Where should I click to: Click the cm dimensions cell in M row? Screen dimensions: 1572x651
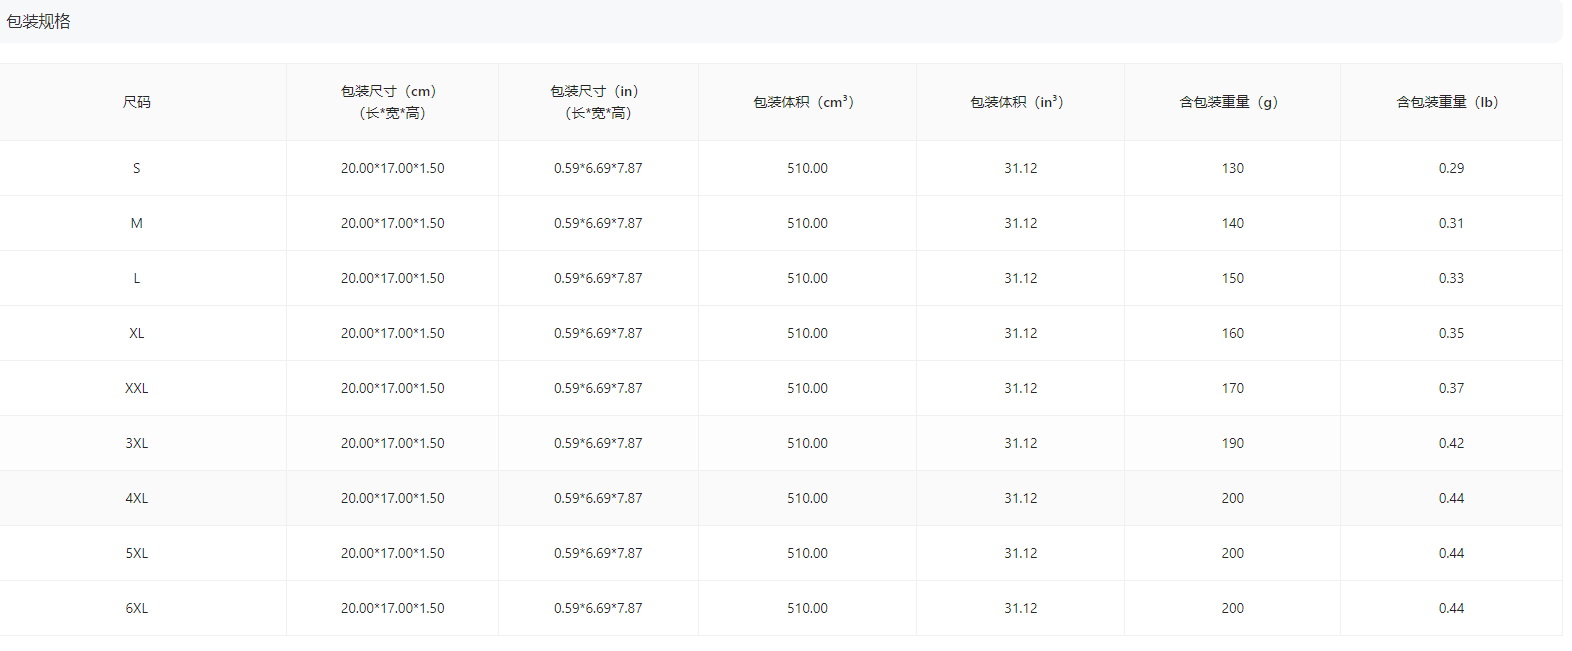[392, 223]
